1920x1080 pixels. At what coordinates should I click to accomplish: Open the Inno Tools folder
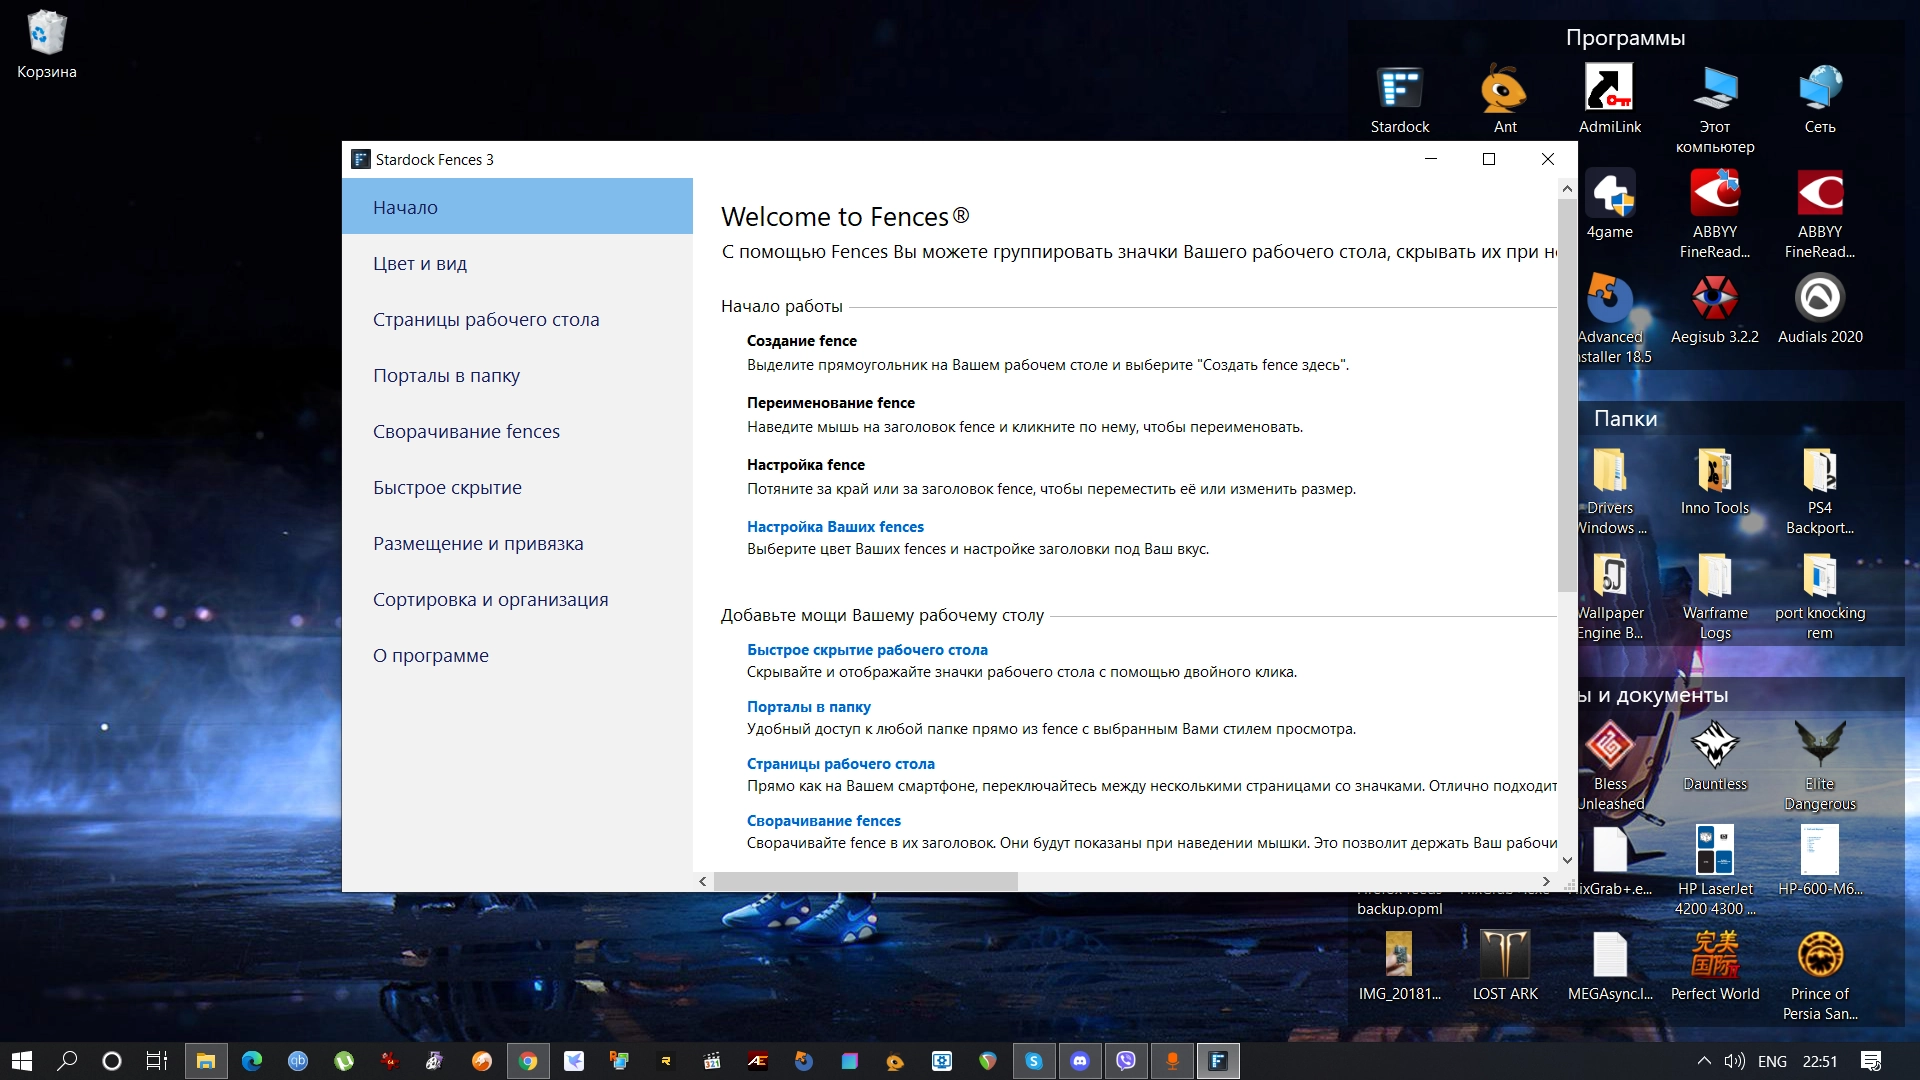[x=1715, y=480]
